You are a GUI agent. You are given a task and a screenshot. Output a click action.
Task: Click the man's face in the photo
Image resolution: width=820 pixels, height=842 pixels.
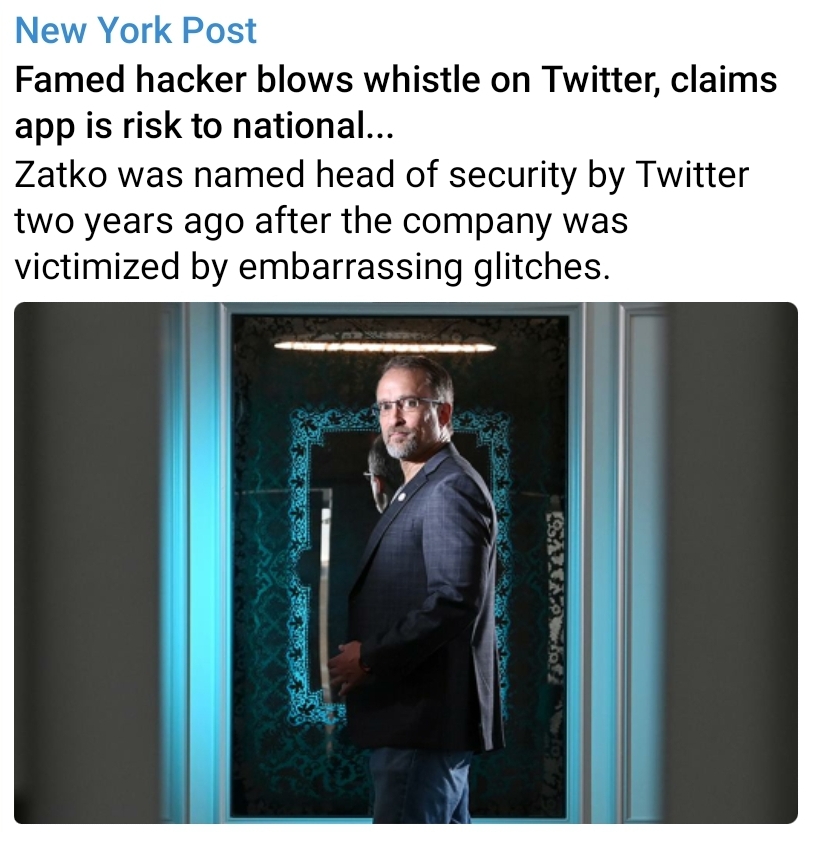click(409, 413)
